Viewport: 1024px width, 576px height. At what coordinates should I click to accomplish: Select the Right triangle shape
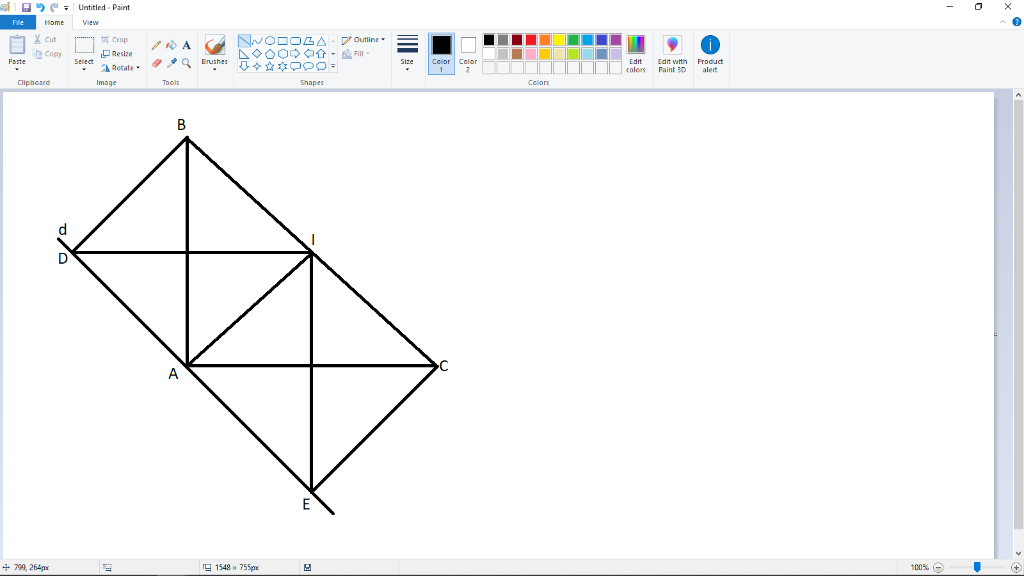(244, 54)
